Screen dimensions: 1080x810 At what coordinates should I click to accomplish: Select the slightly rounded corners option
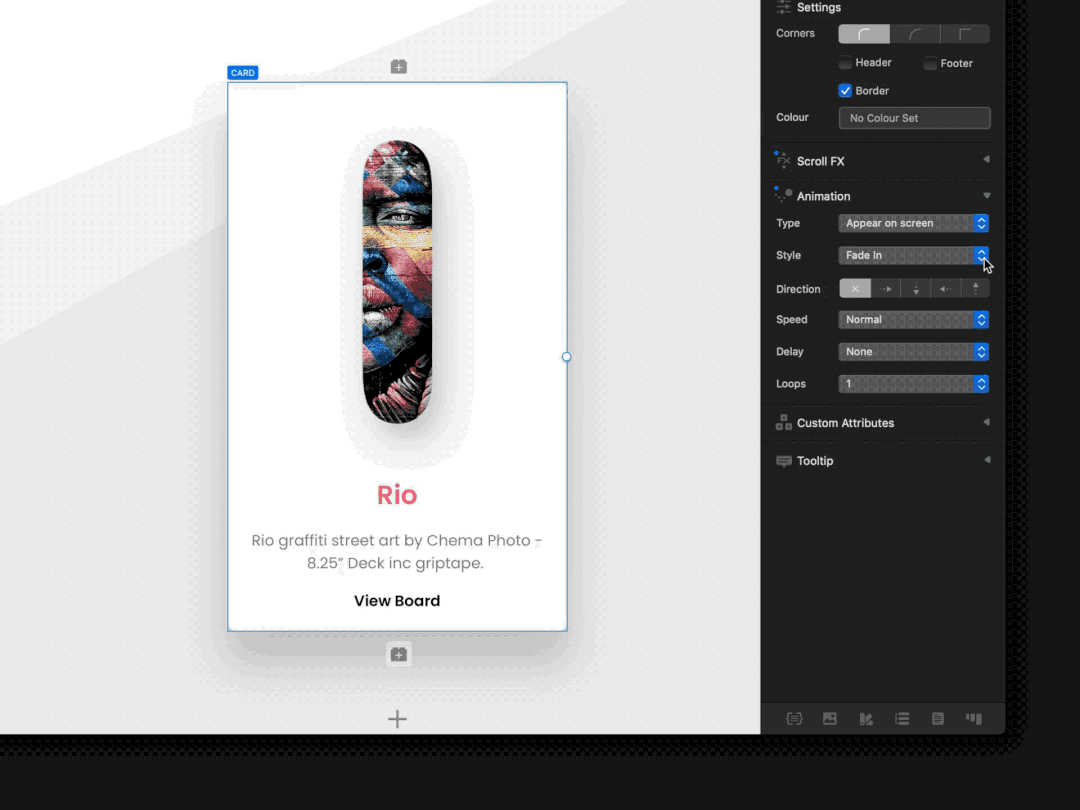tap(864, 34)
